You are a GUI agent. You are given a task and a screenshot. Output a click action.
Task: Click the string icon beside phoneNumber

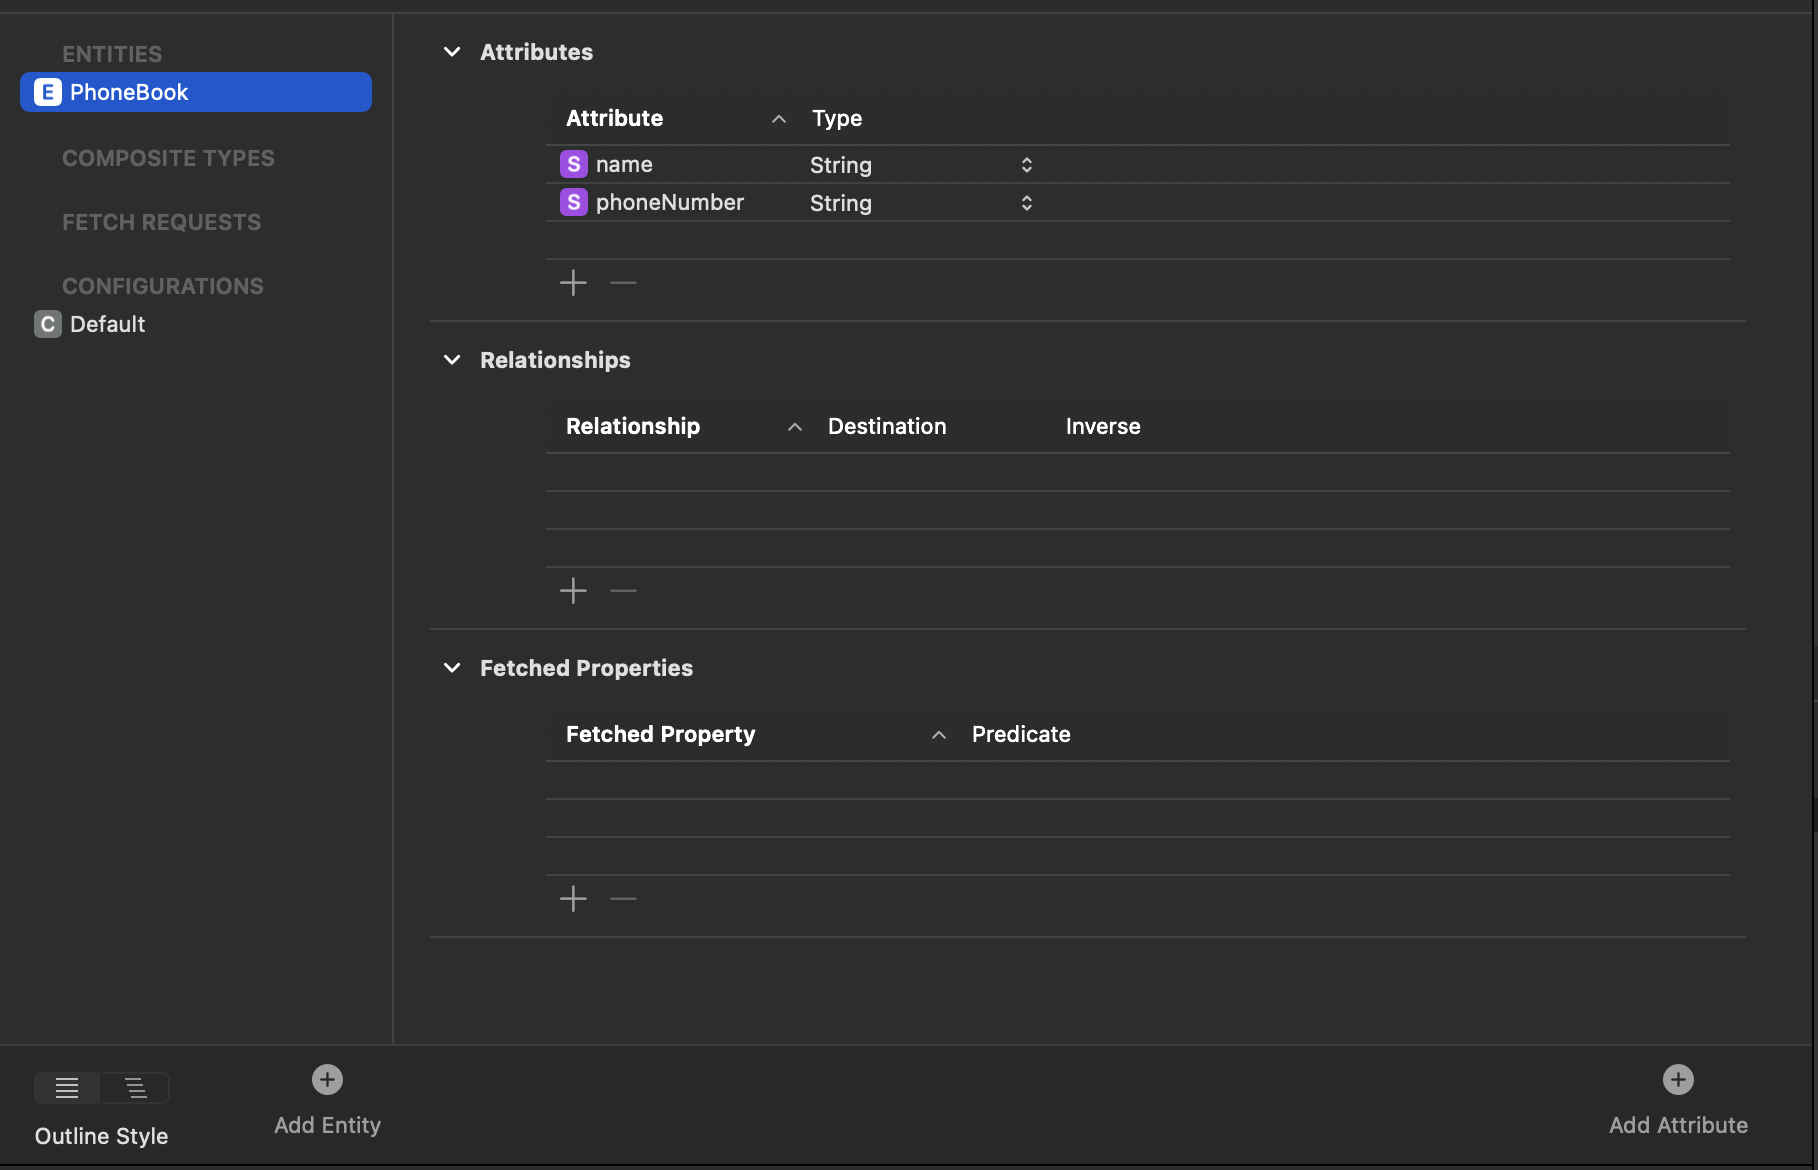pos(573,202)
